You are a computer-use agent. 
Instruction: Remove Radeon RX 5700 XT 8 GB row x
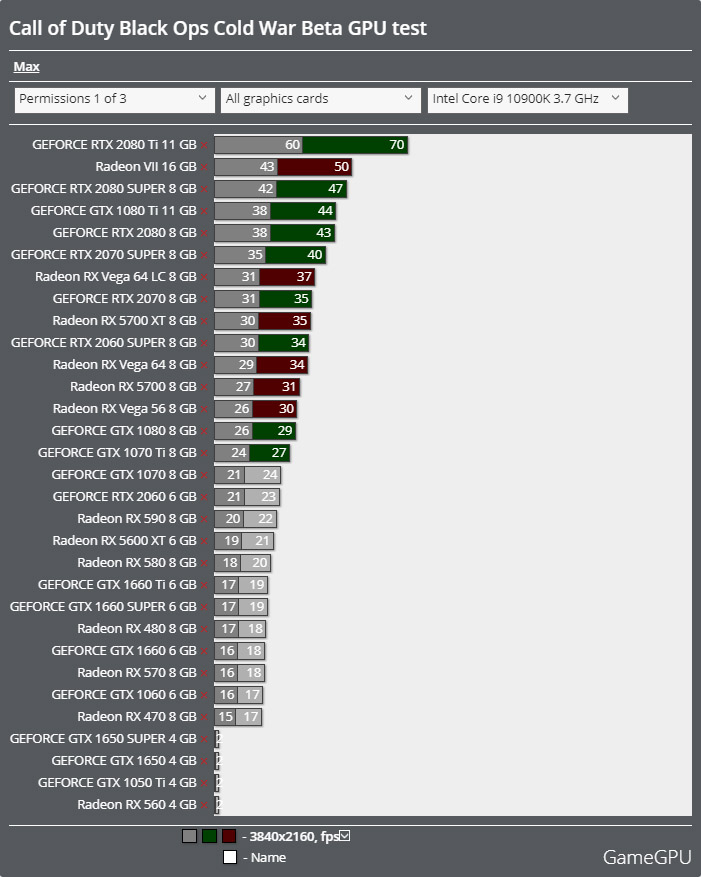pyautogui.click(x=204, y=321)
